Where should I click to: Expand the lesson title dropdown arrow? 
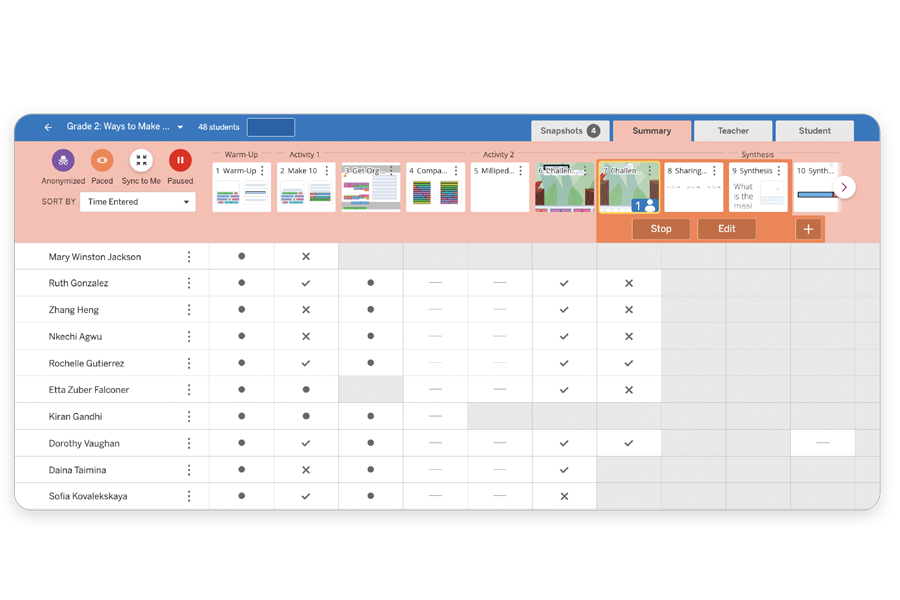point(180,128)
